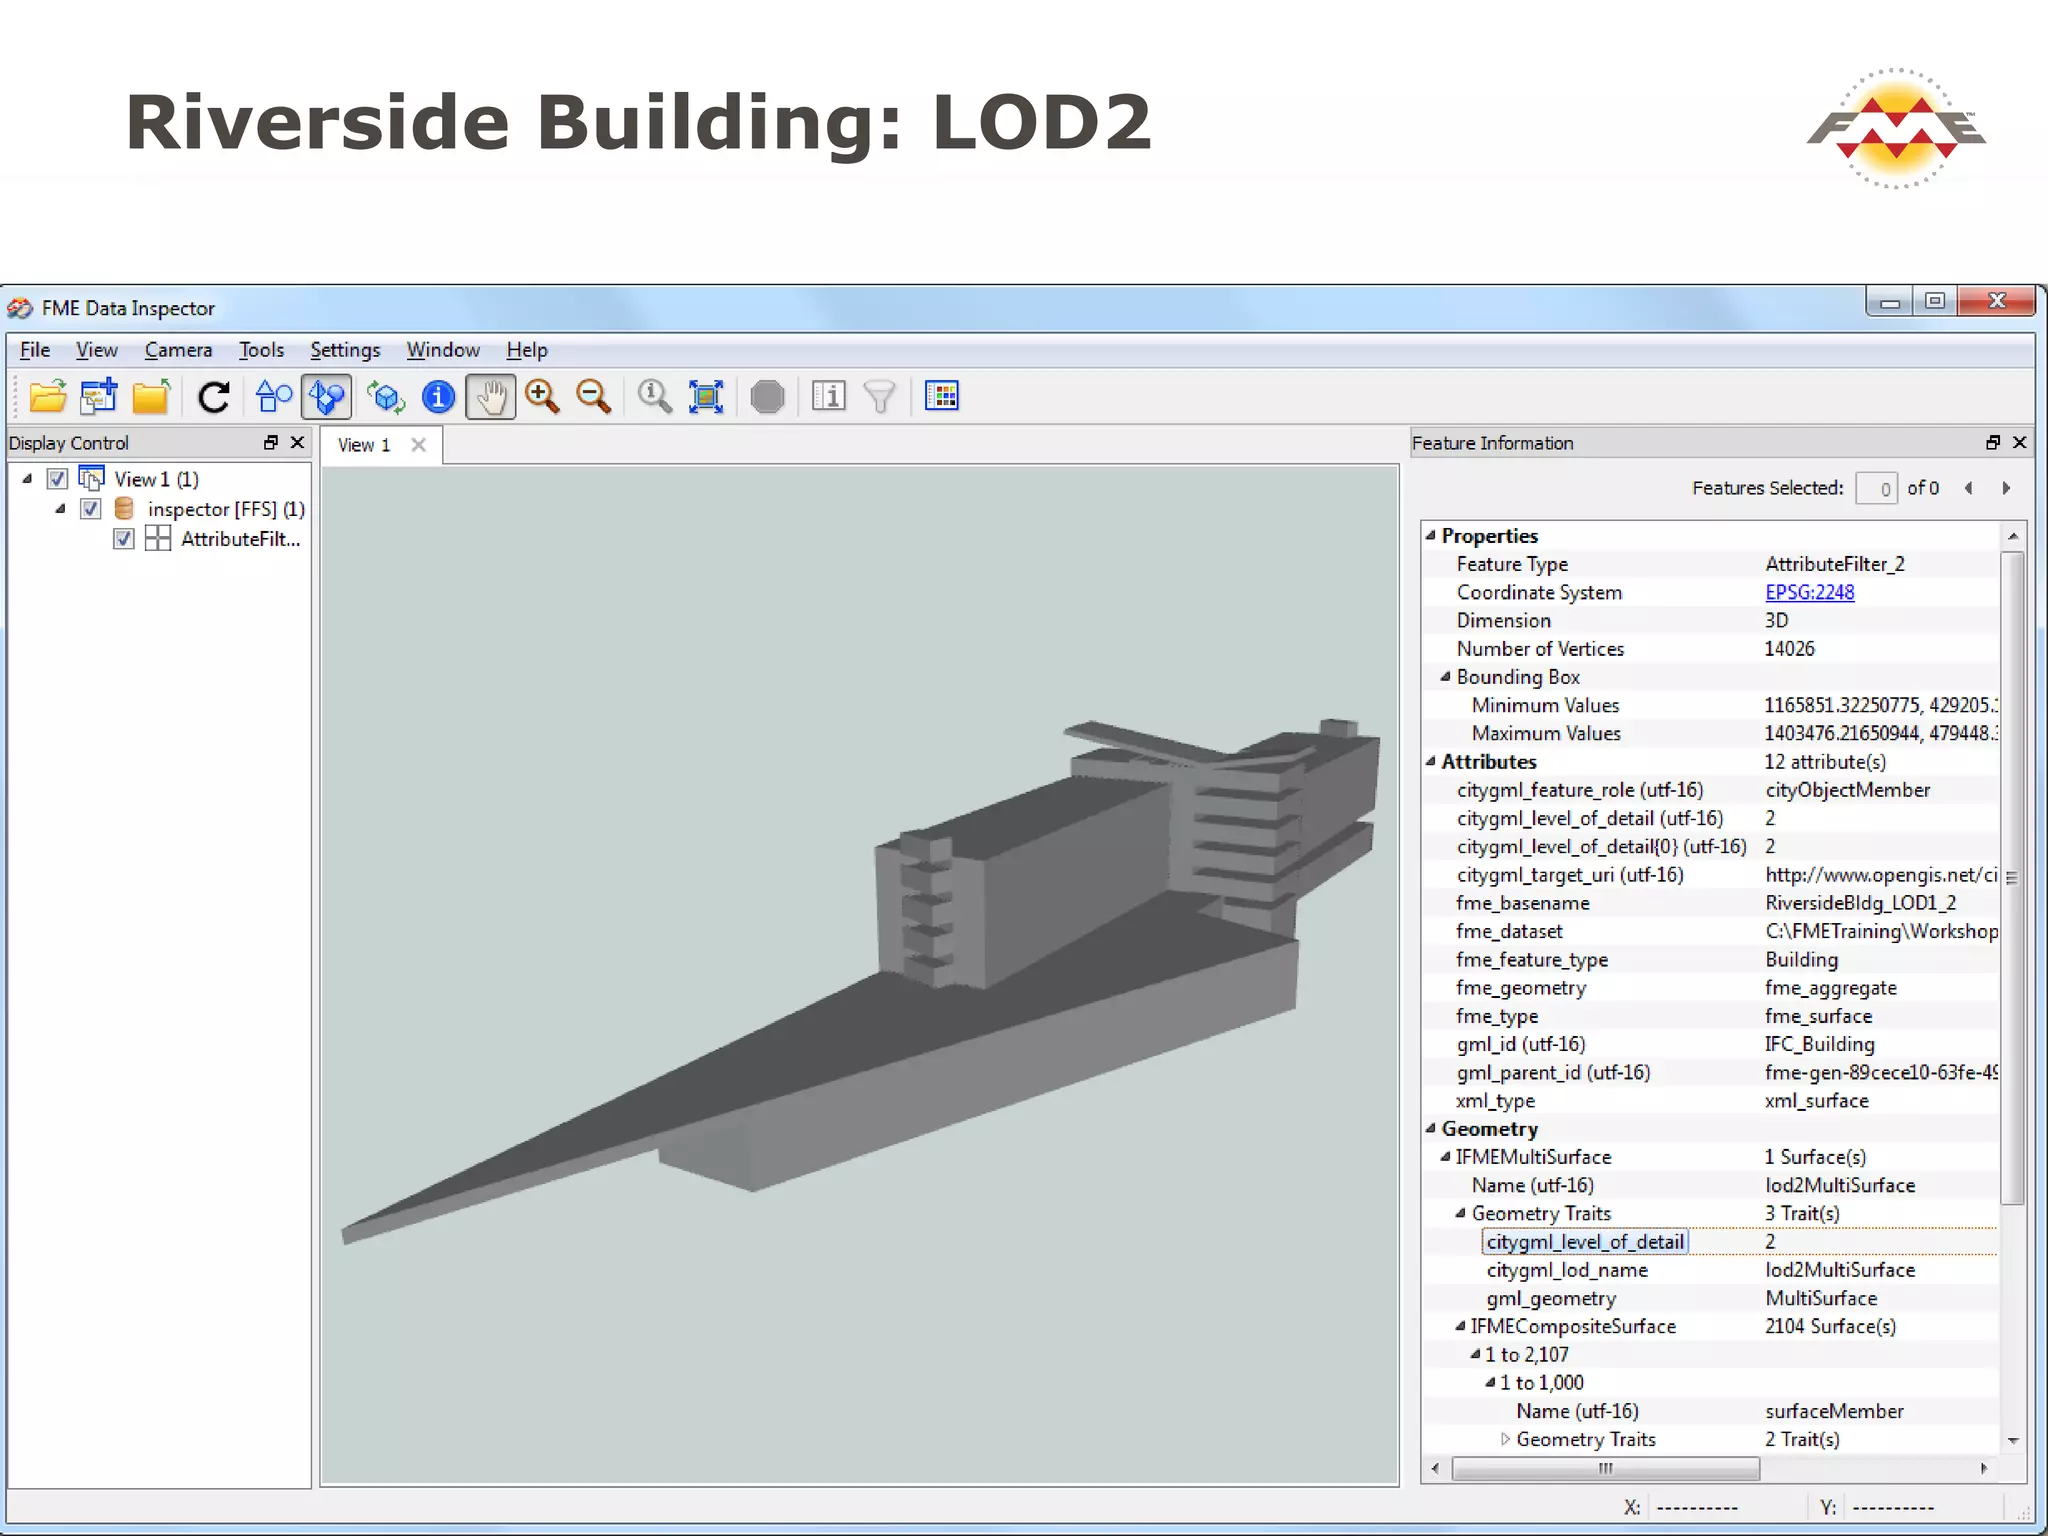Click the vertical scrollbar in Feature Information
The height and width of the screenshot is (1536, 2048).
point(2013,878)
